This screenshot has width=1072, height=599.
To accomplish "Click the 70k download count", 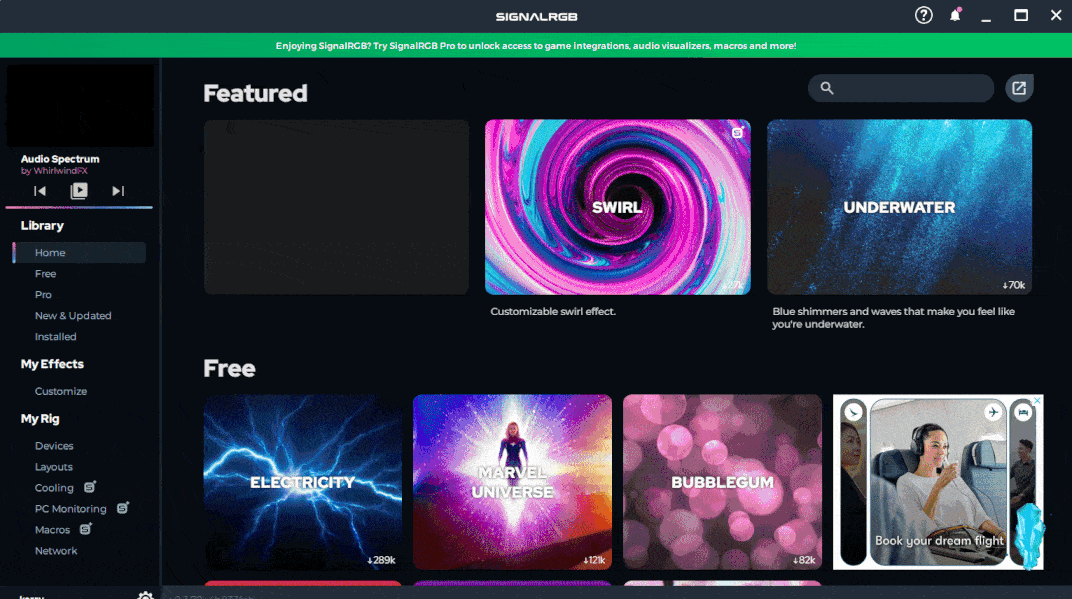I will 1014,285.
